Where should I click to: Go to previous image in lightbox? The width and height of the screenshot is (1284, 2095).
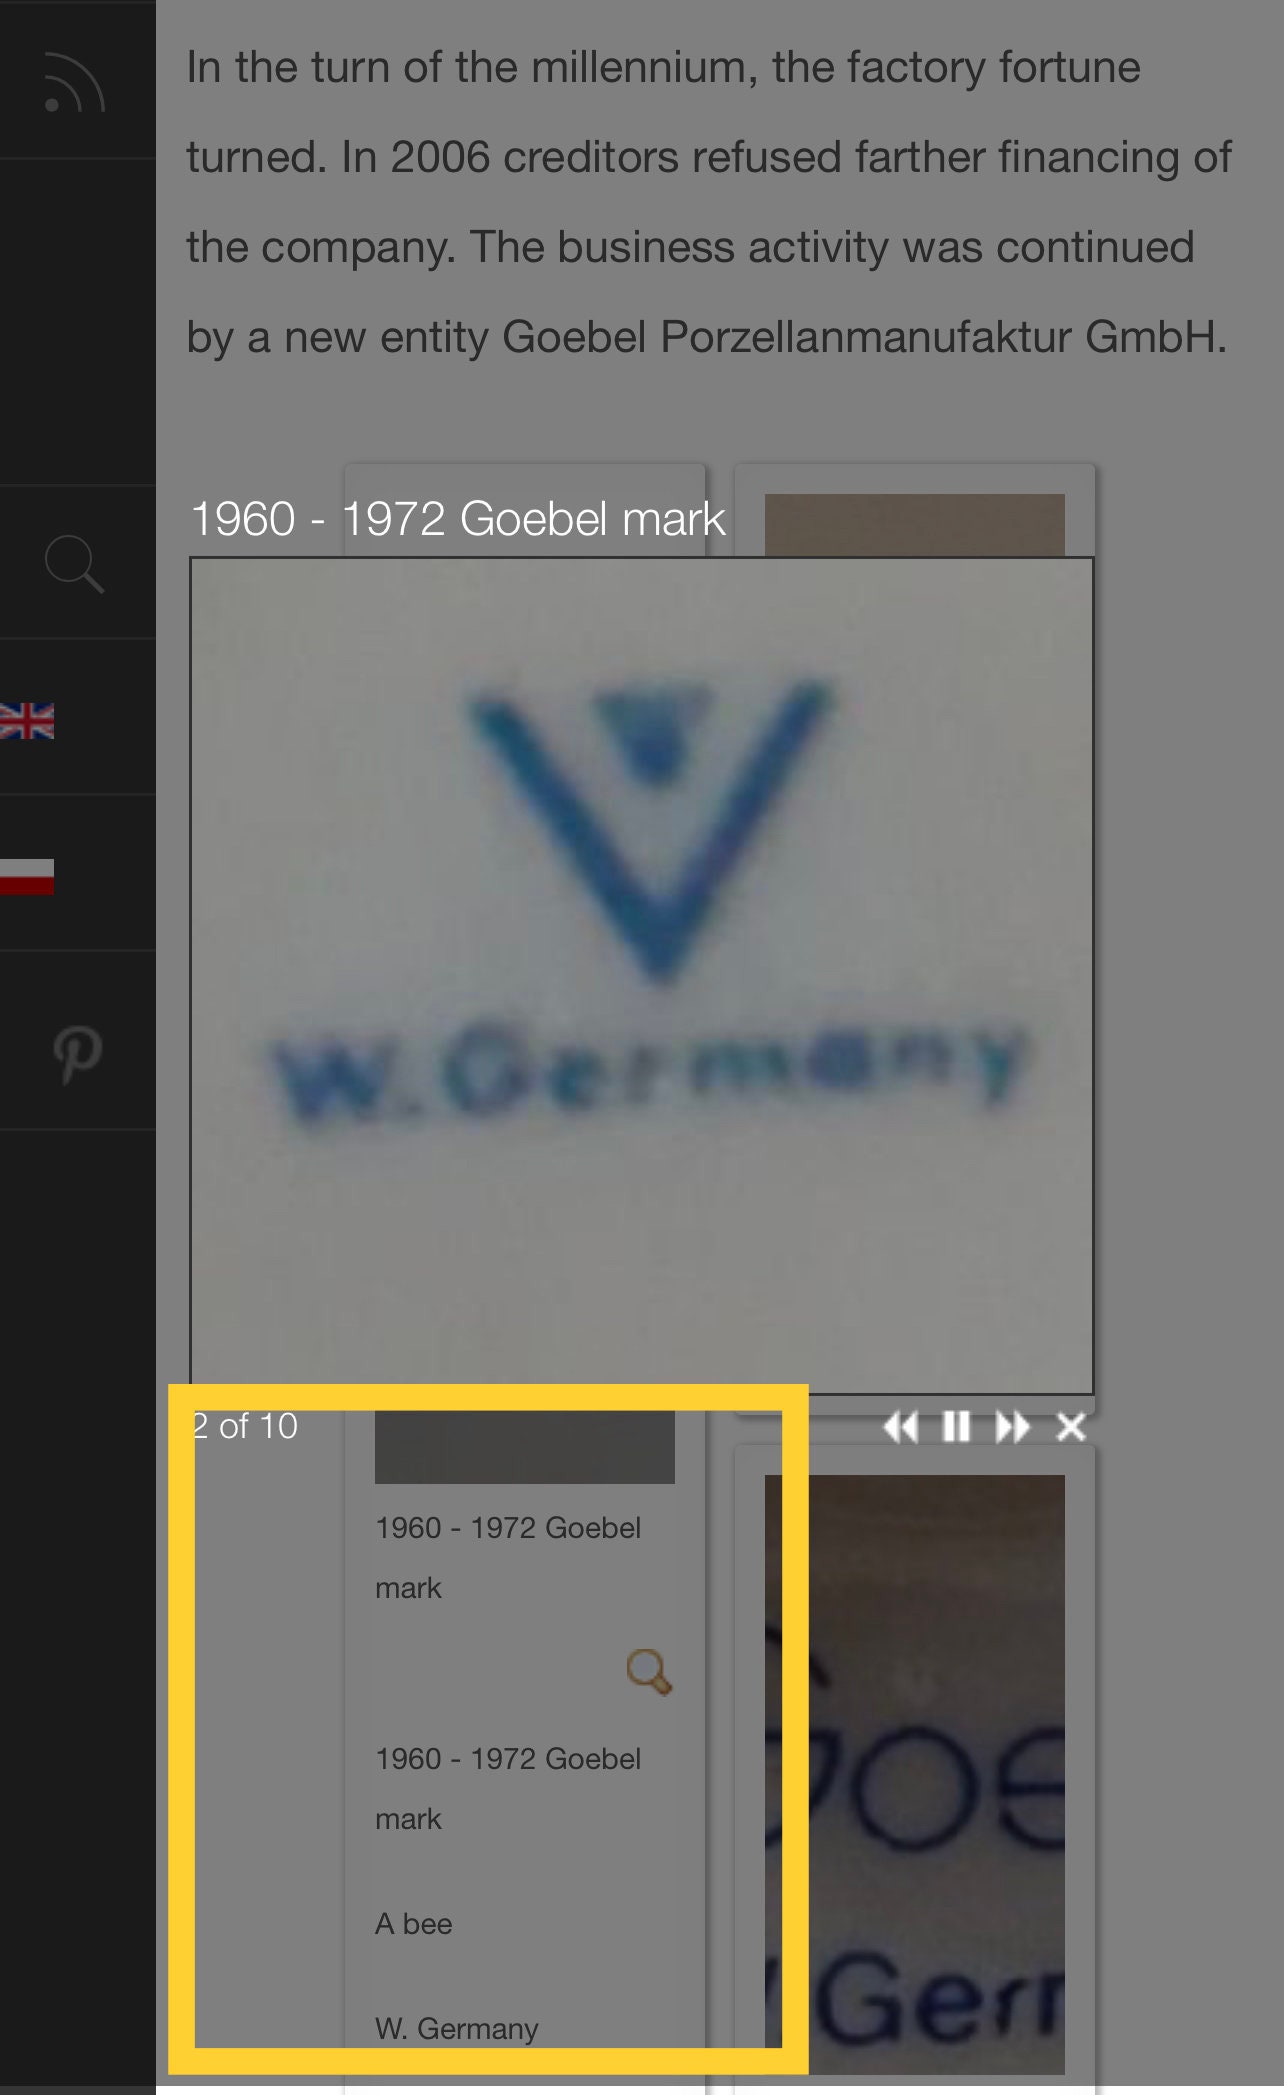(901, 1427)
